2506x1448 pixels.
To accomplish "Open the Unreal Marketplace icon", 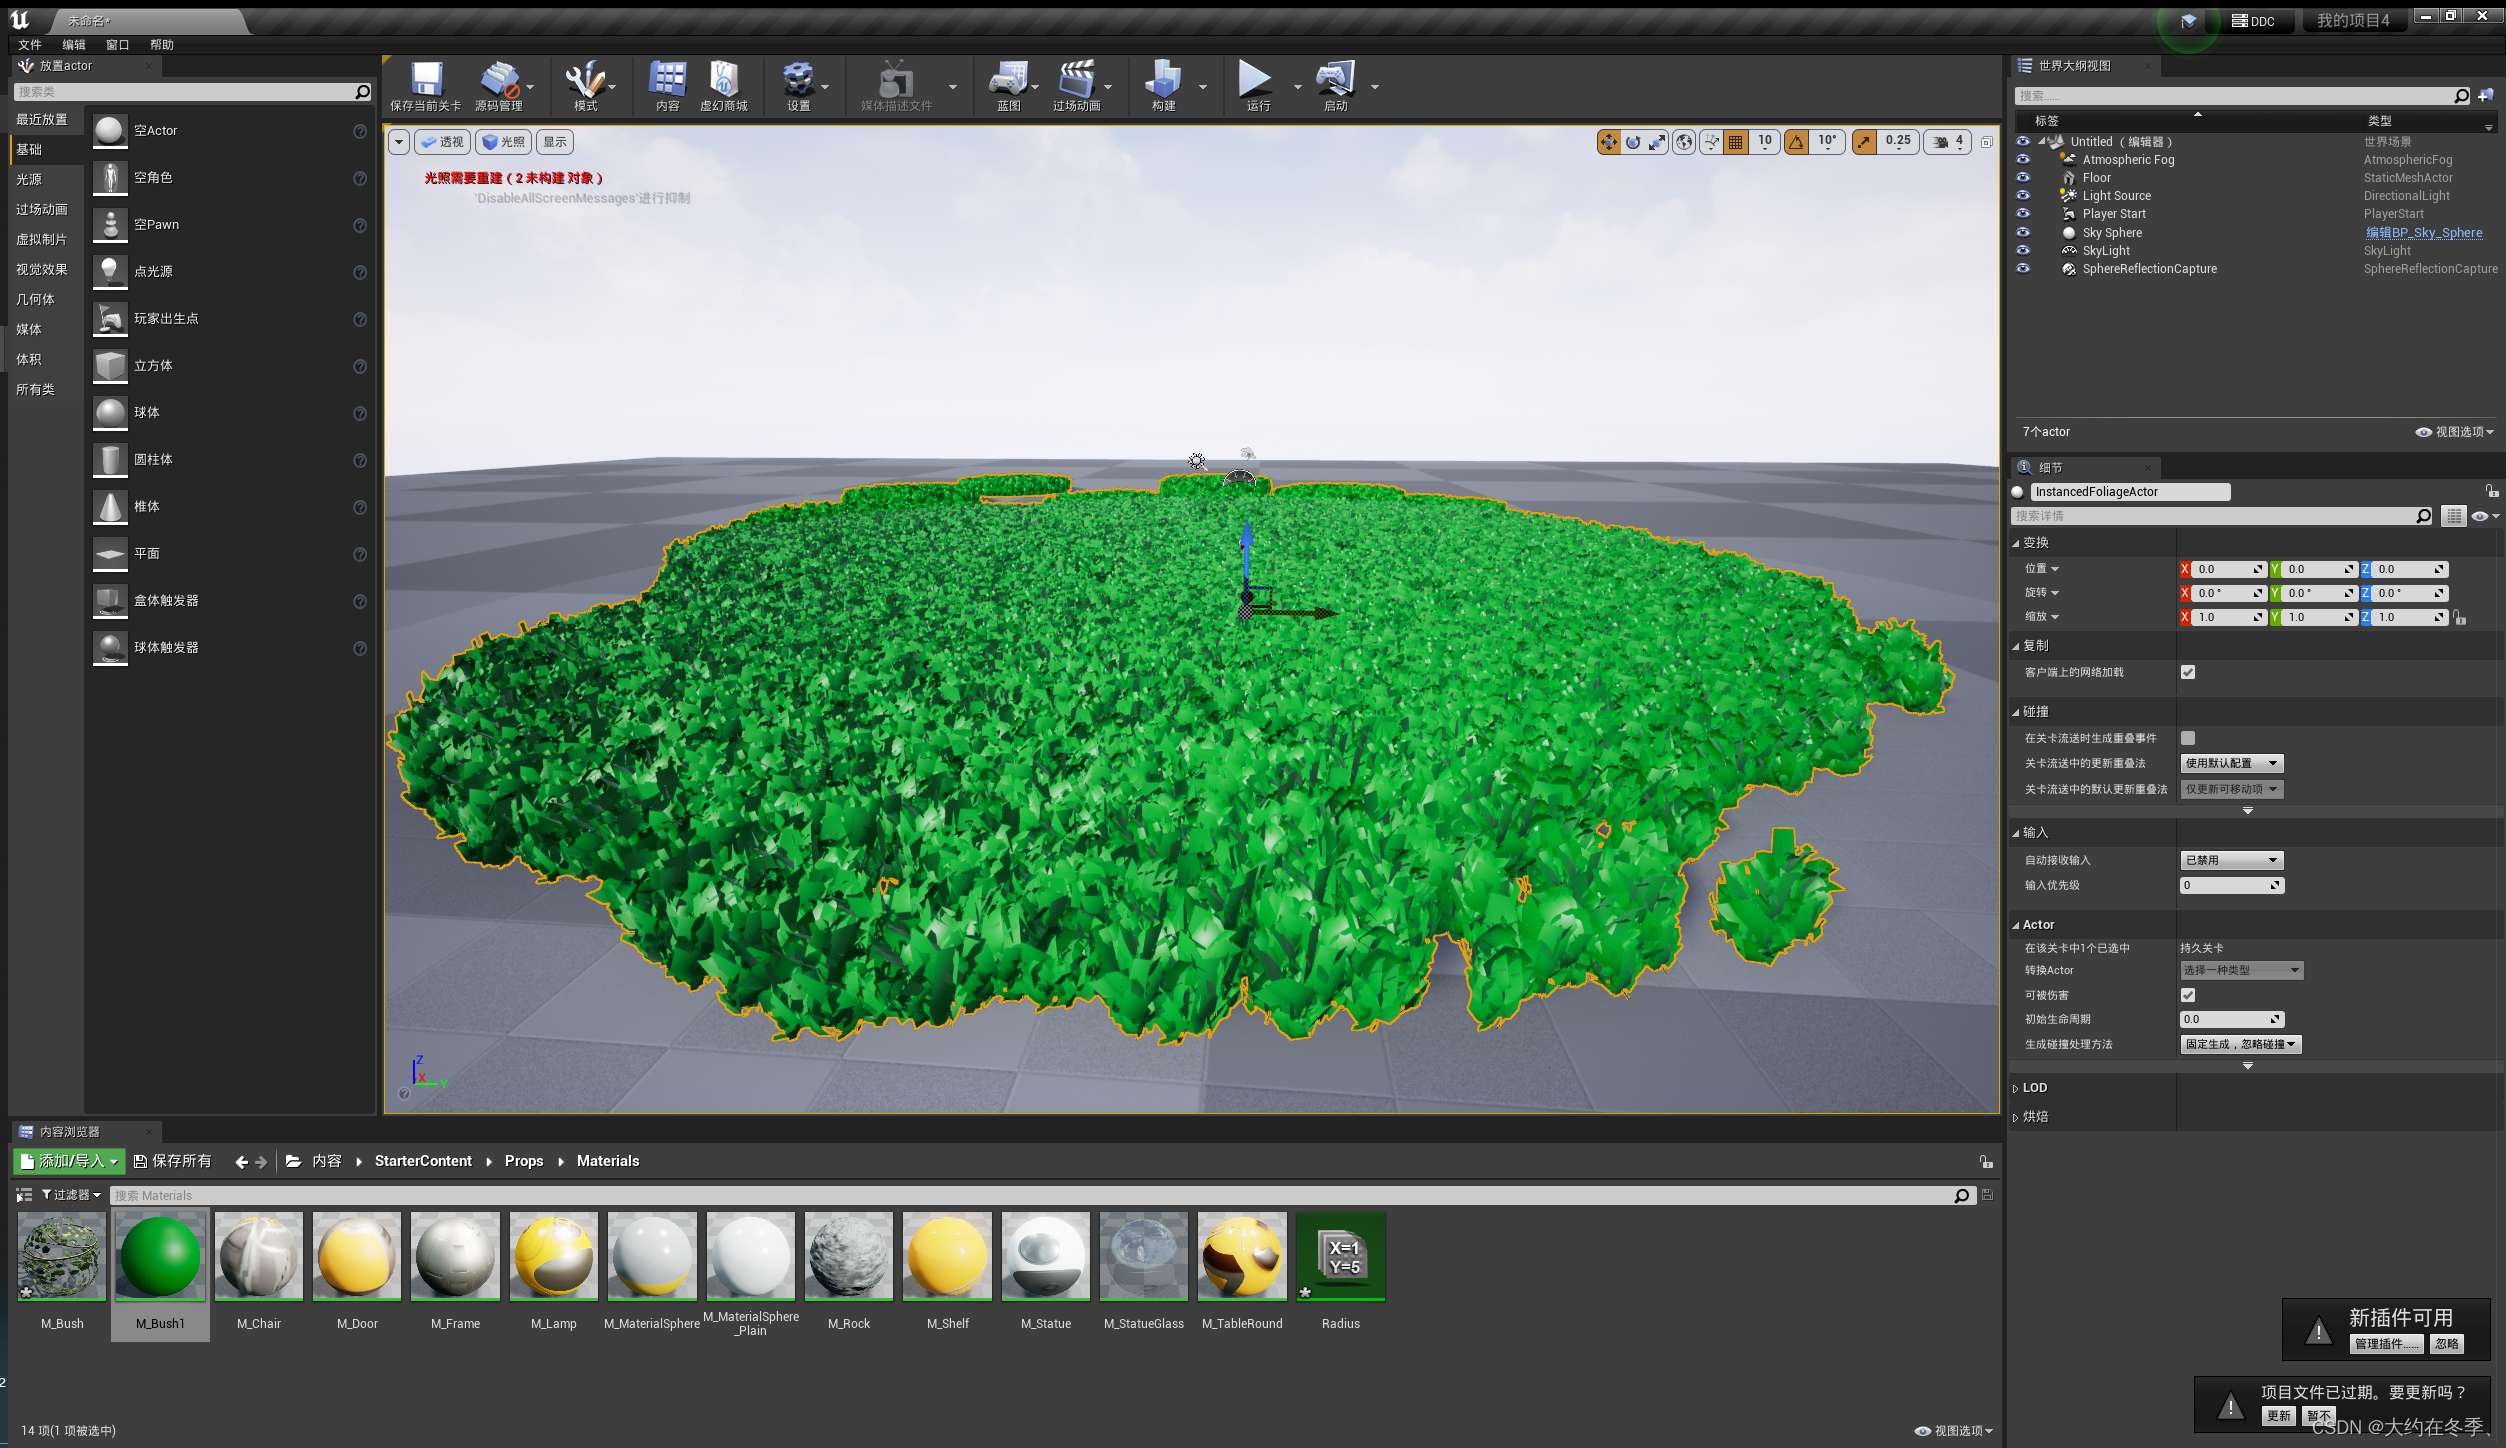I will point(723,81).
